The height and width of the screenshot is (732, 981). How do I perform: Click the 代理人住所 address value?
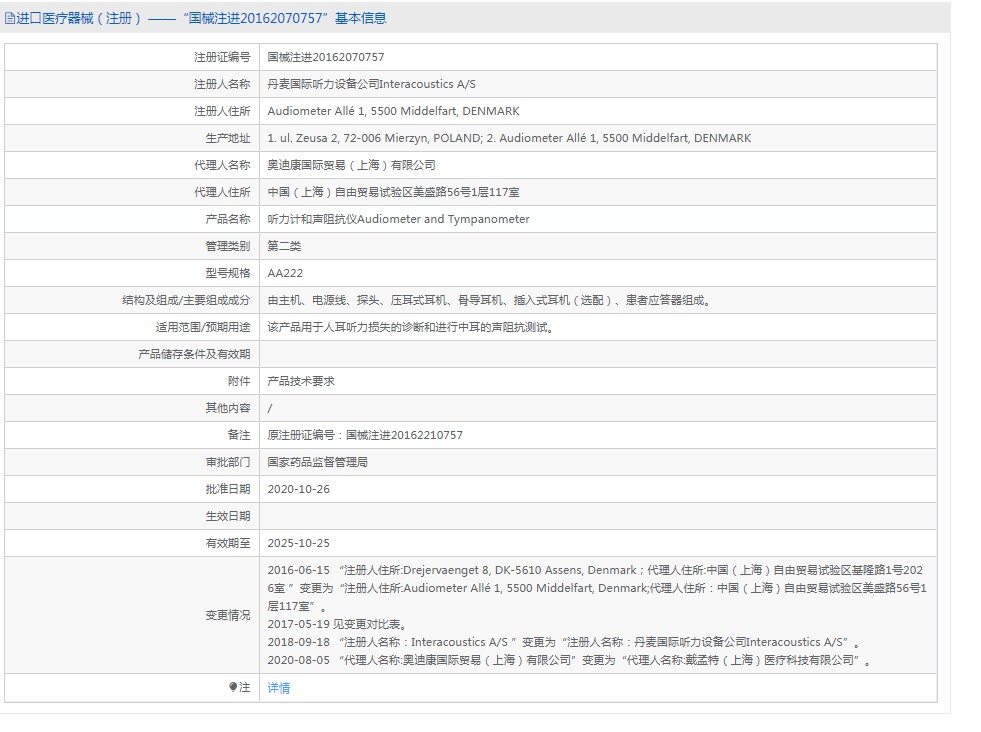(x=393, y=192)
